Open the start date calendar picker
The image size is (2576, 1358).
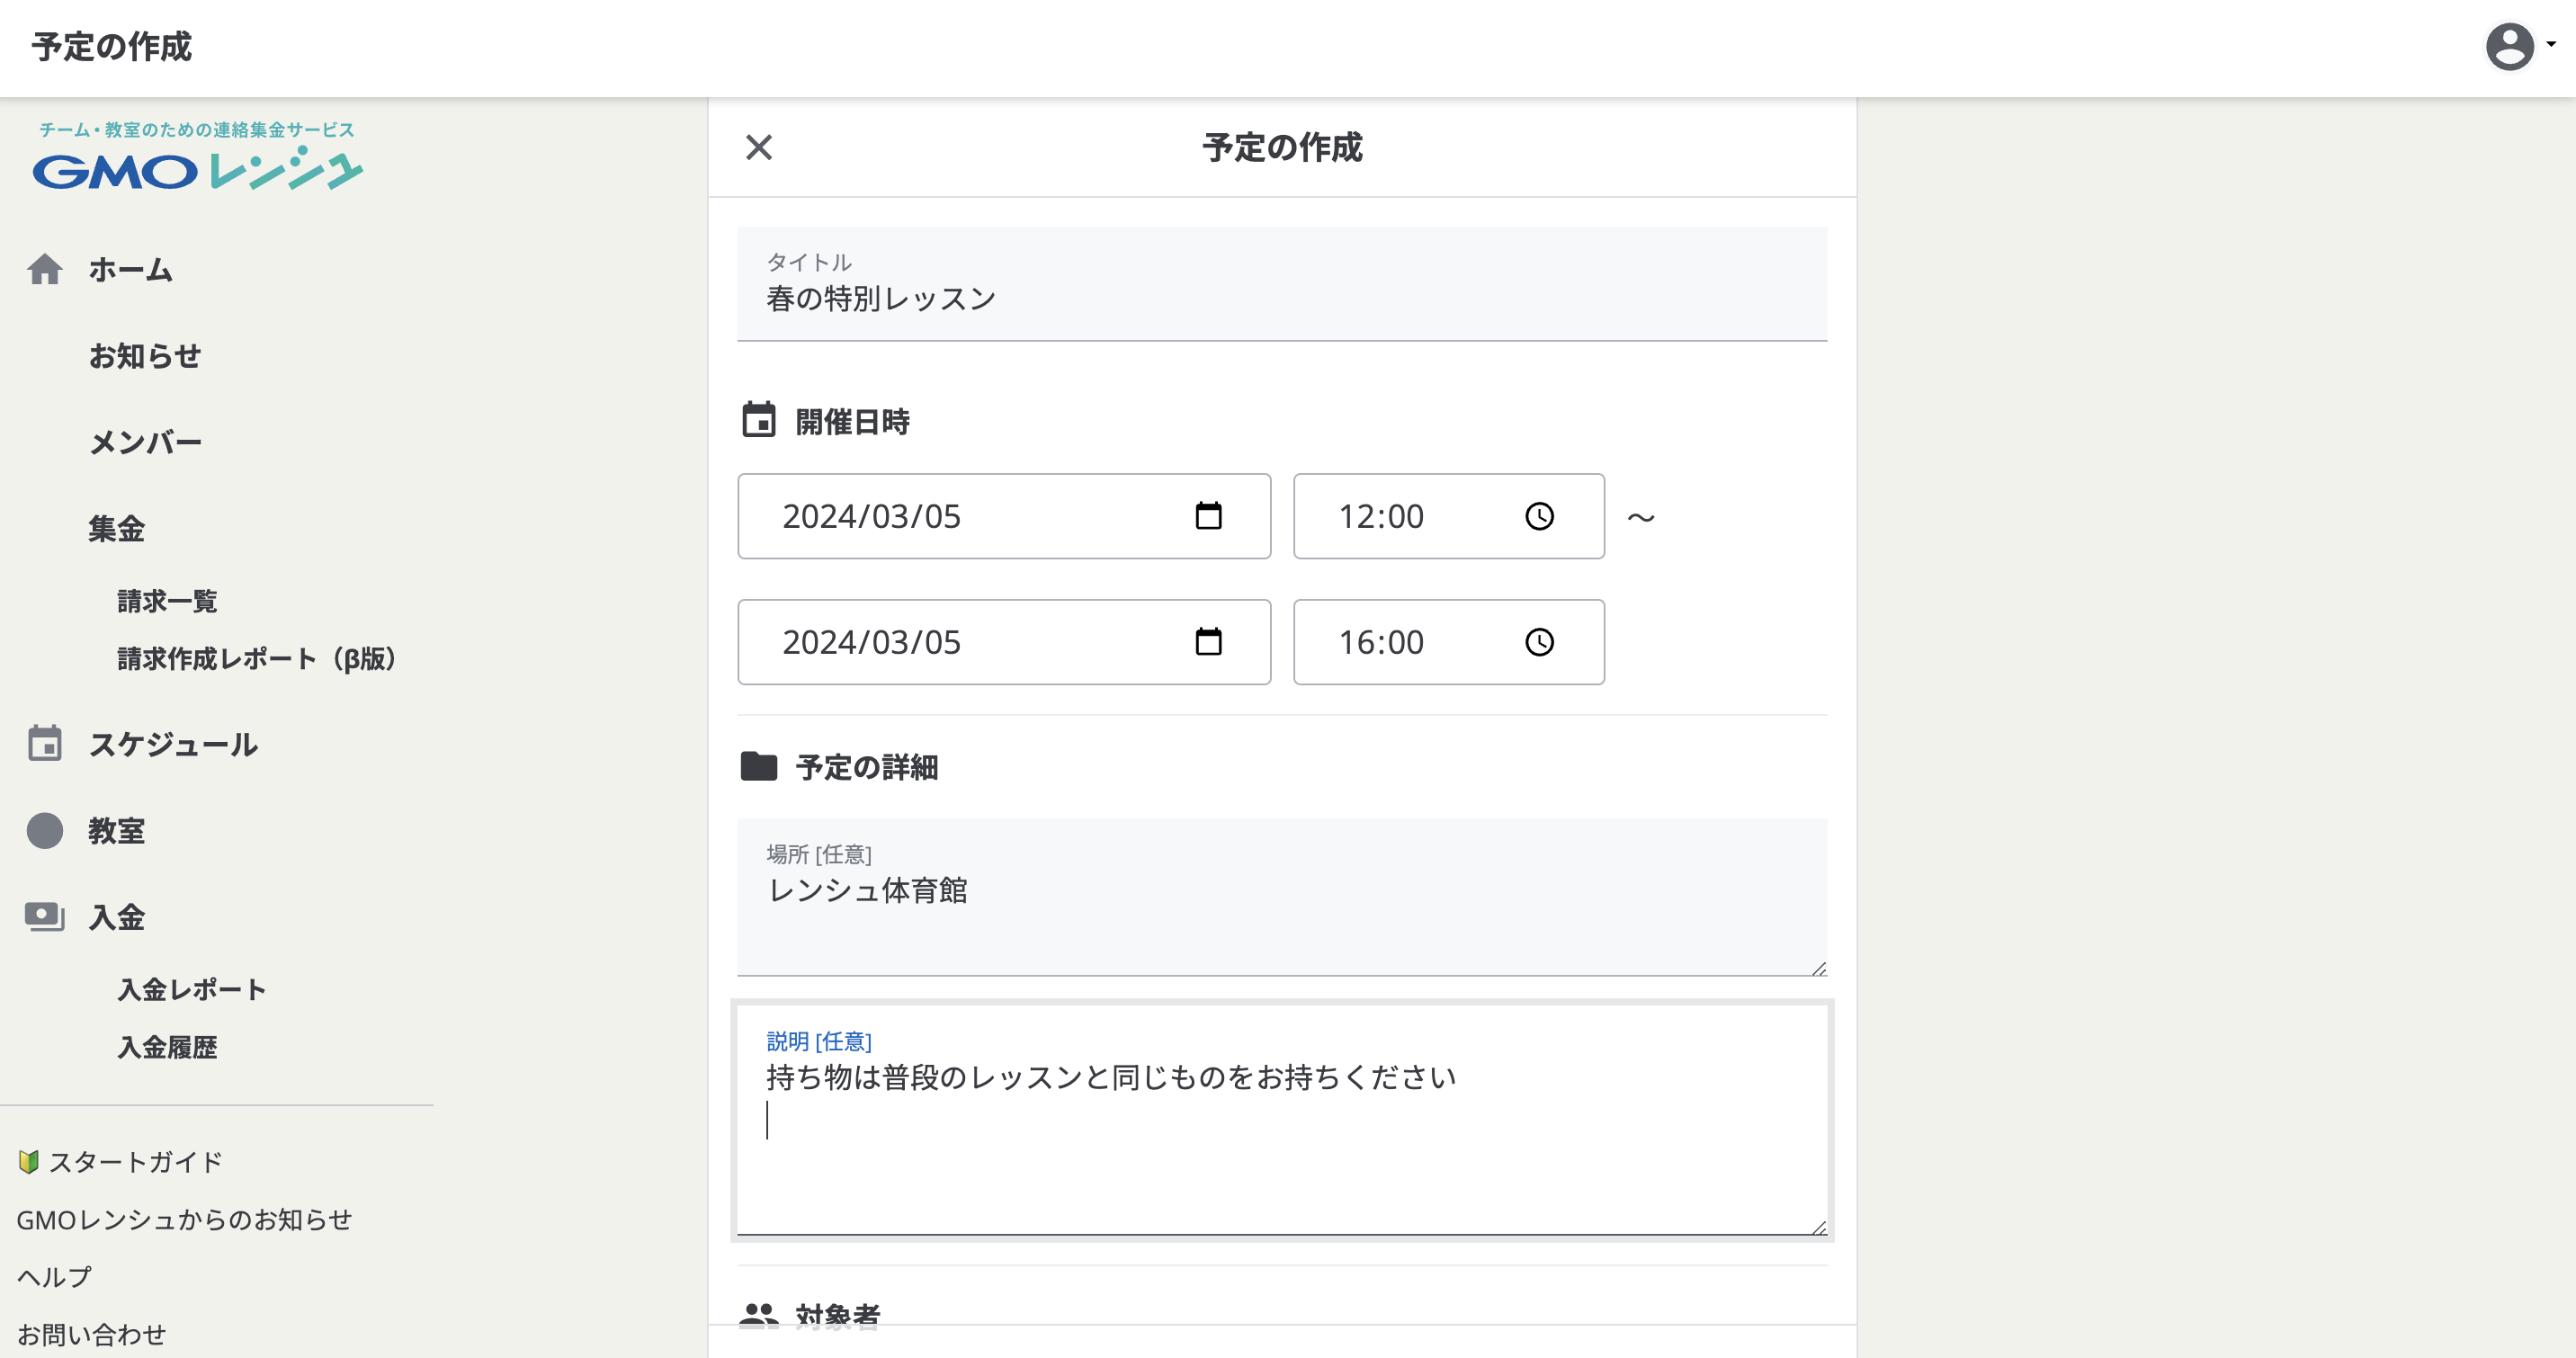coord(1209,516)
